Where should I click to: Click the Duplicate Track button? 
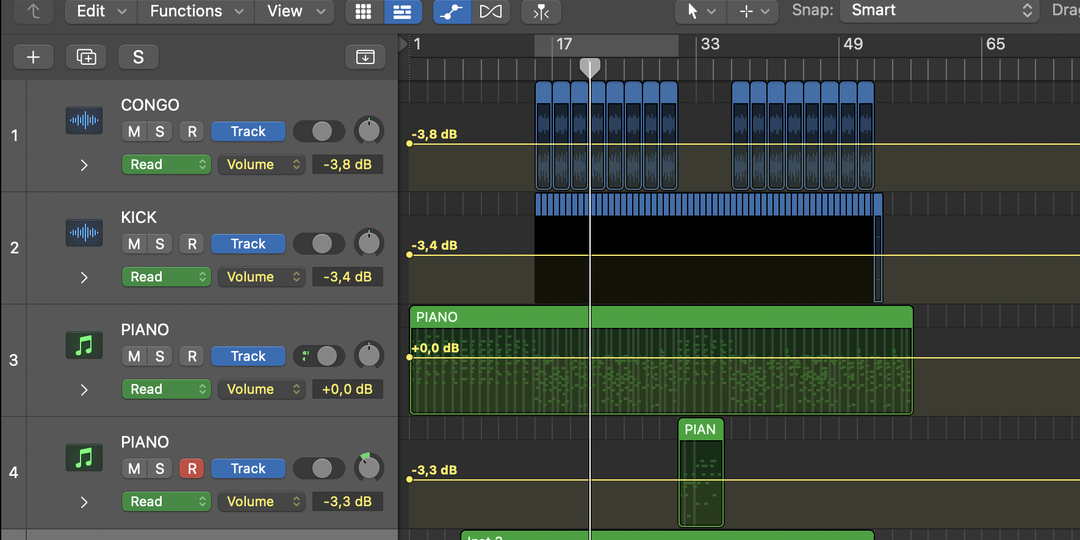pos(86,57)
